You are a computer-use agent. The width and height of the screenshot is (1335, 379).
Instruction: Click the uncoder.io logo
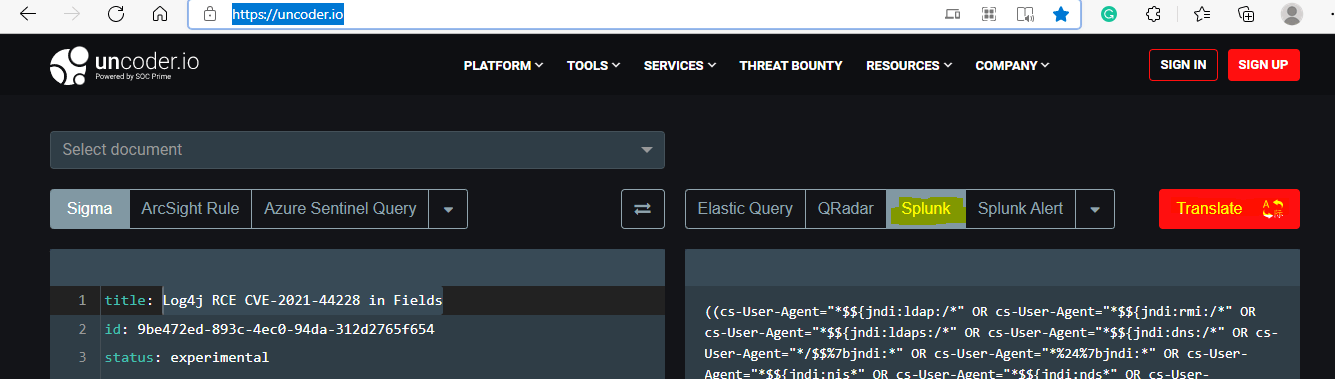coord(125,66)
